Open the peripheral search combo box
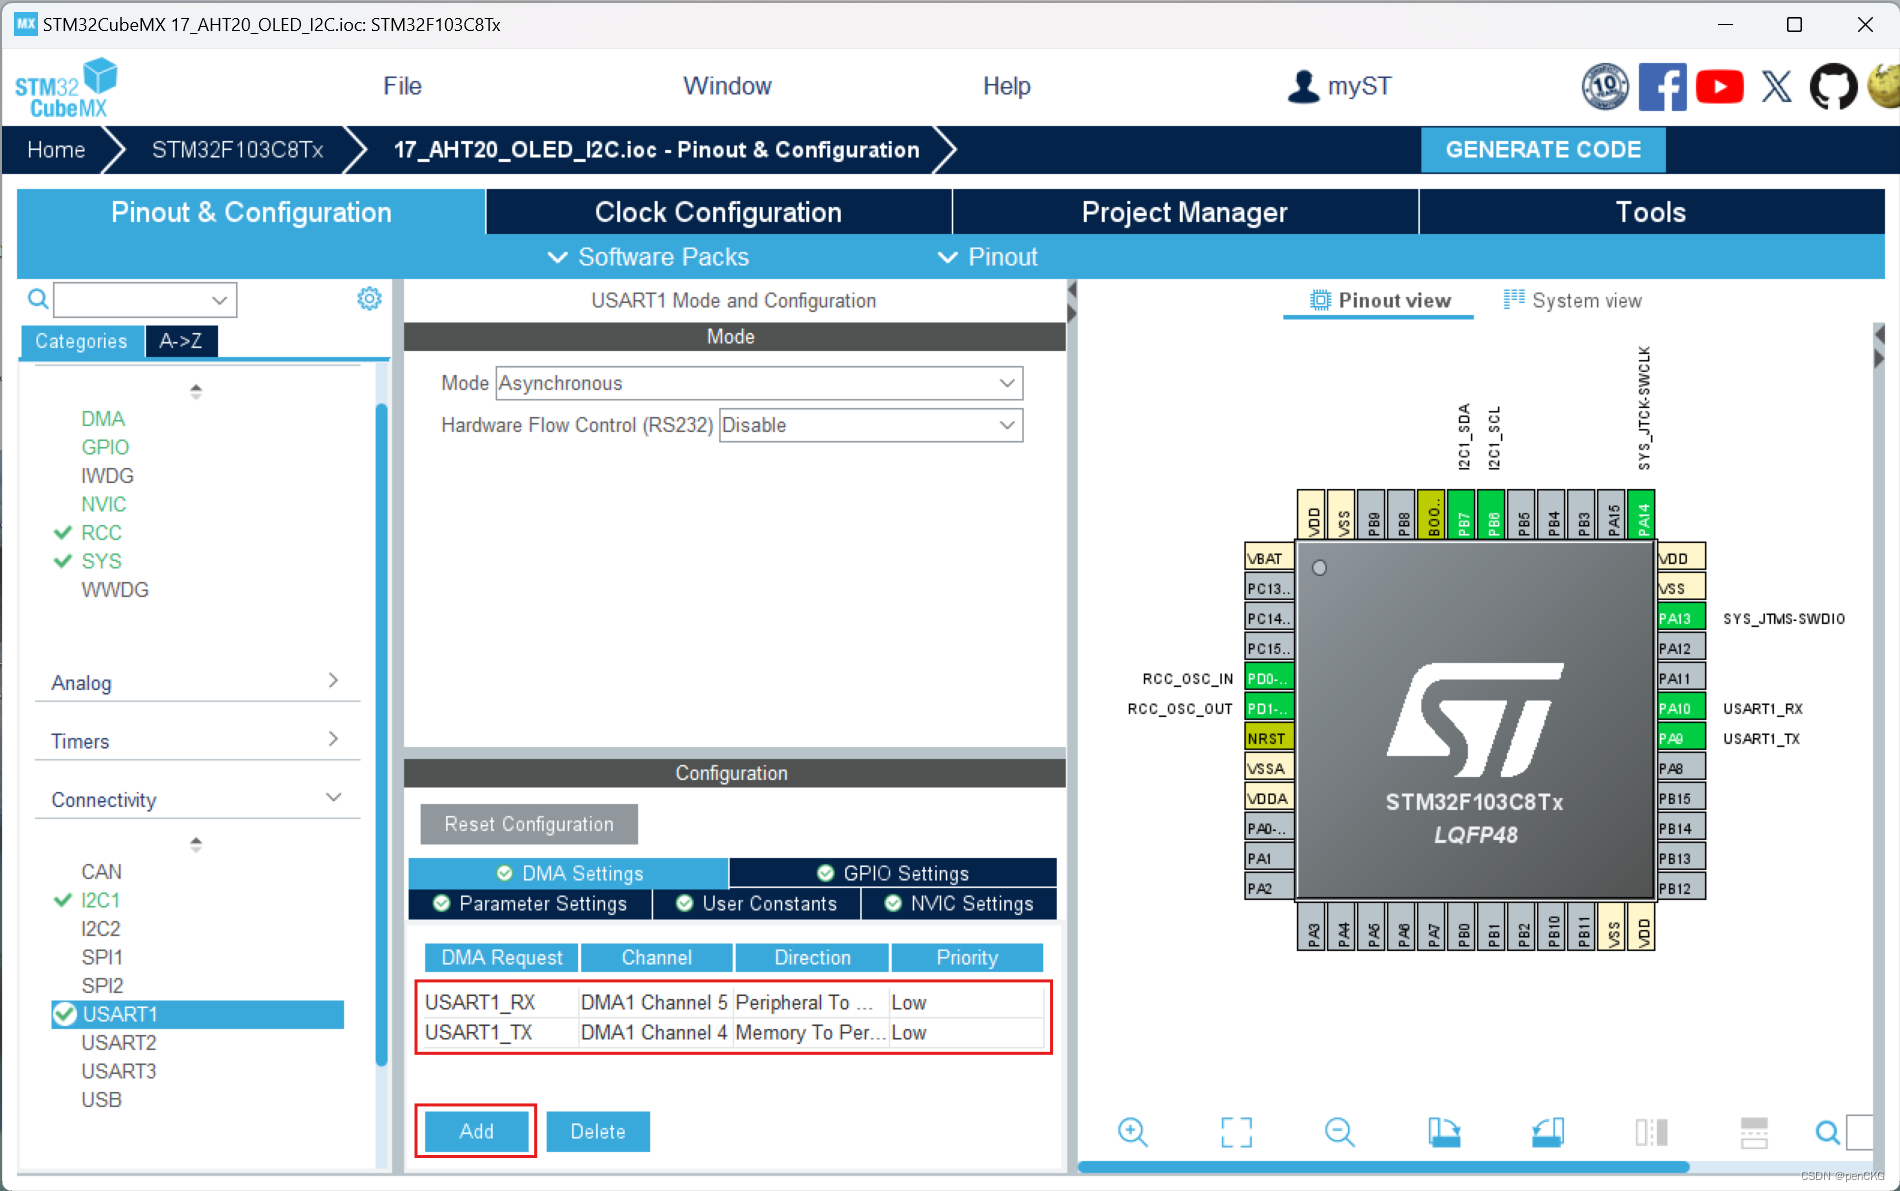Image resolution: width=1900 pixels, height=1191 pixels. (x=145, y=299)
